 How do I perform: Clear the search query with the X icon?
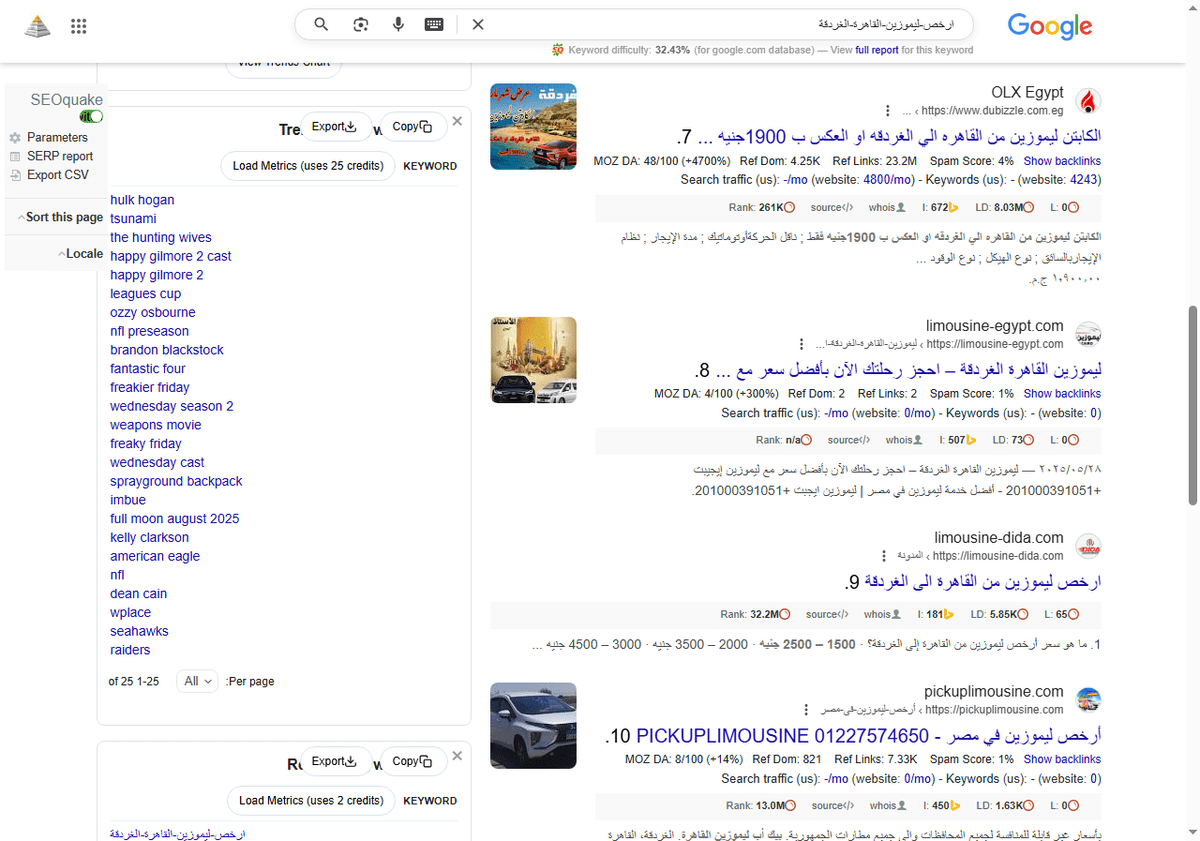click(x=478, y=24)
